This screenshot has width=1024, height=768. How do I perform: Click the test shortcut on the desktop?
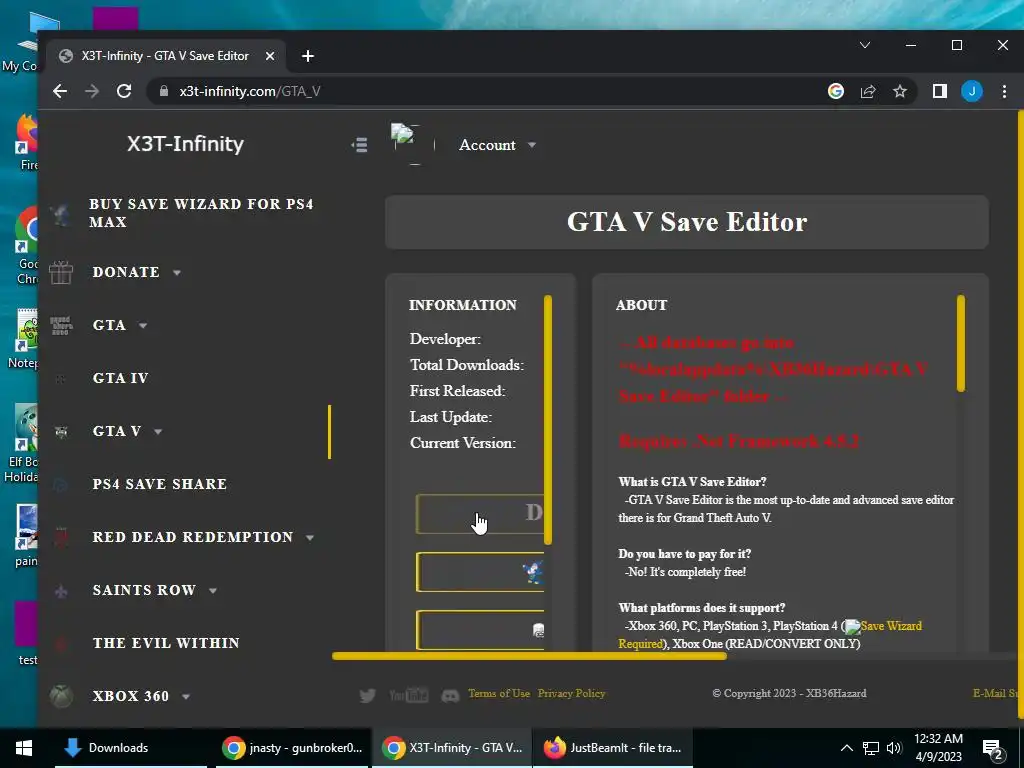click(27, 632)
